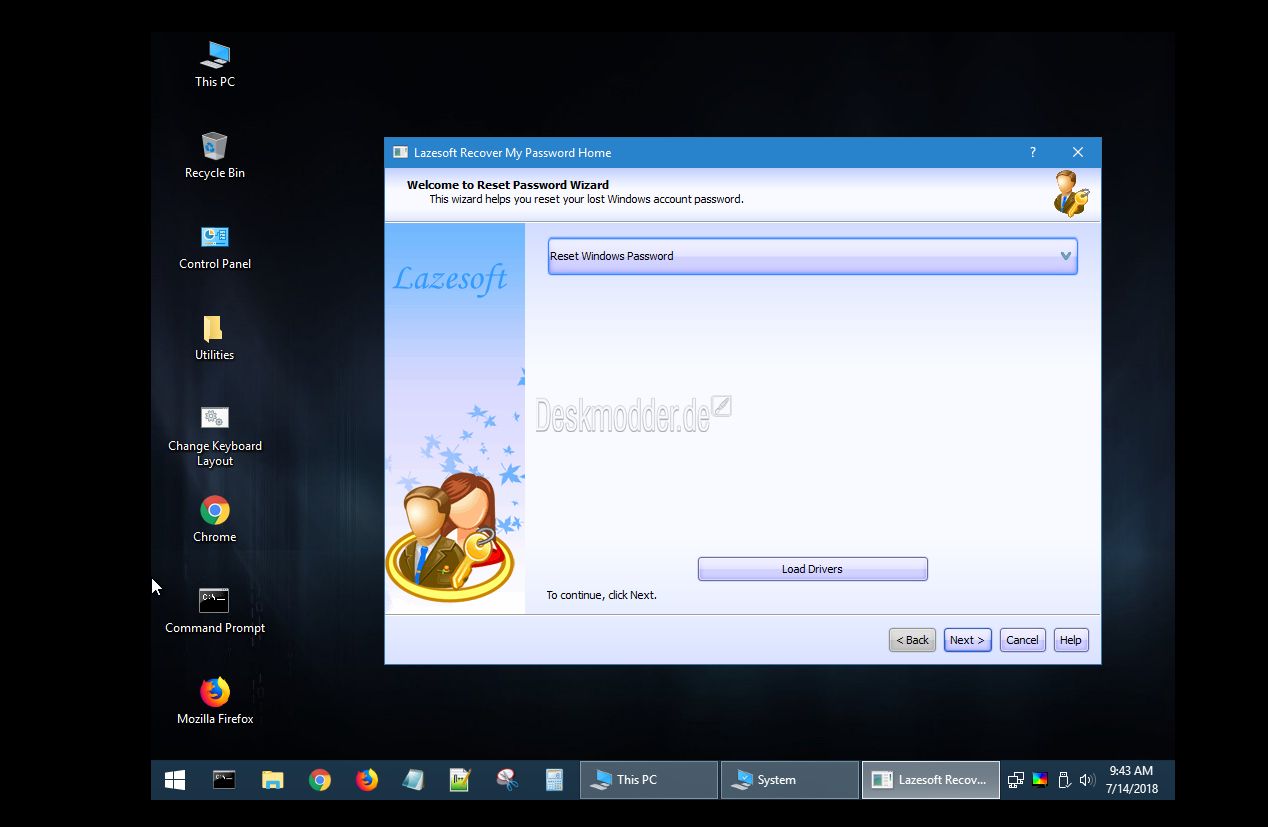
Task: Open the notepad-like taskbar icon
Action: 413,780
